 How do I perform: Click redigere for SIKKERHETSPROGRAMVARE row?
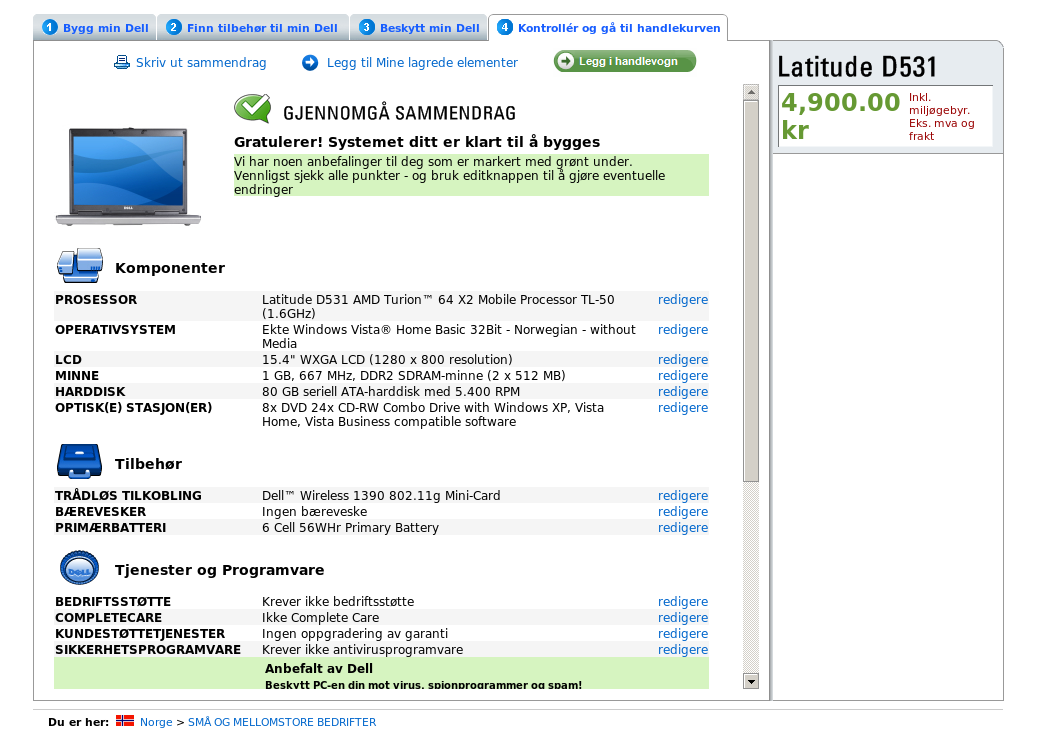pyautogui.click(x=683, y=650)
